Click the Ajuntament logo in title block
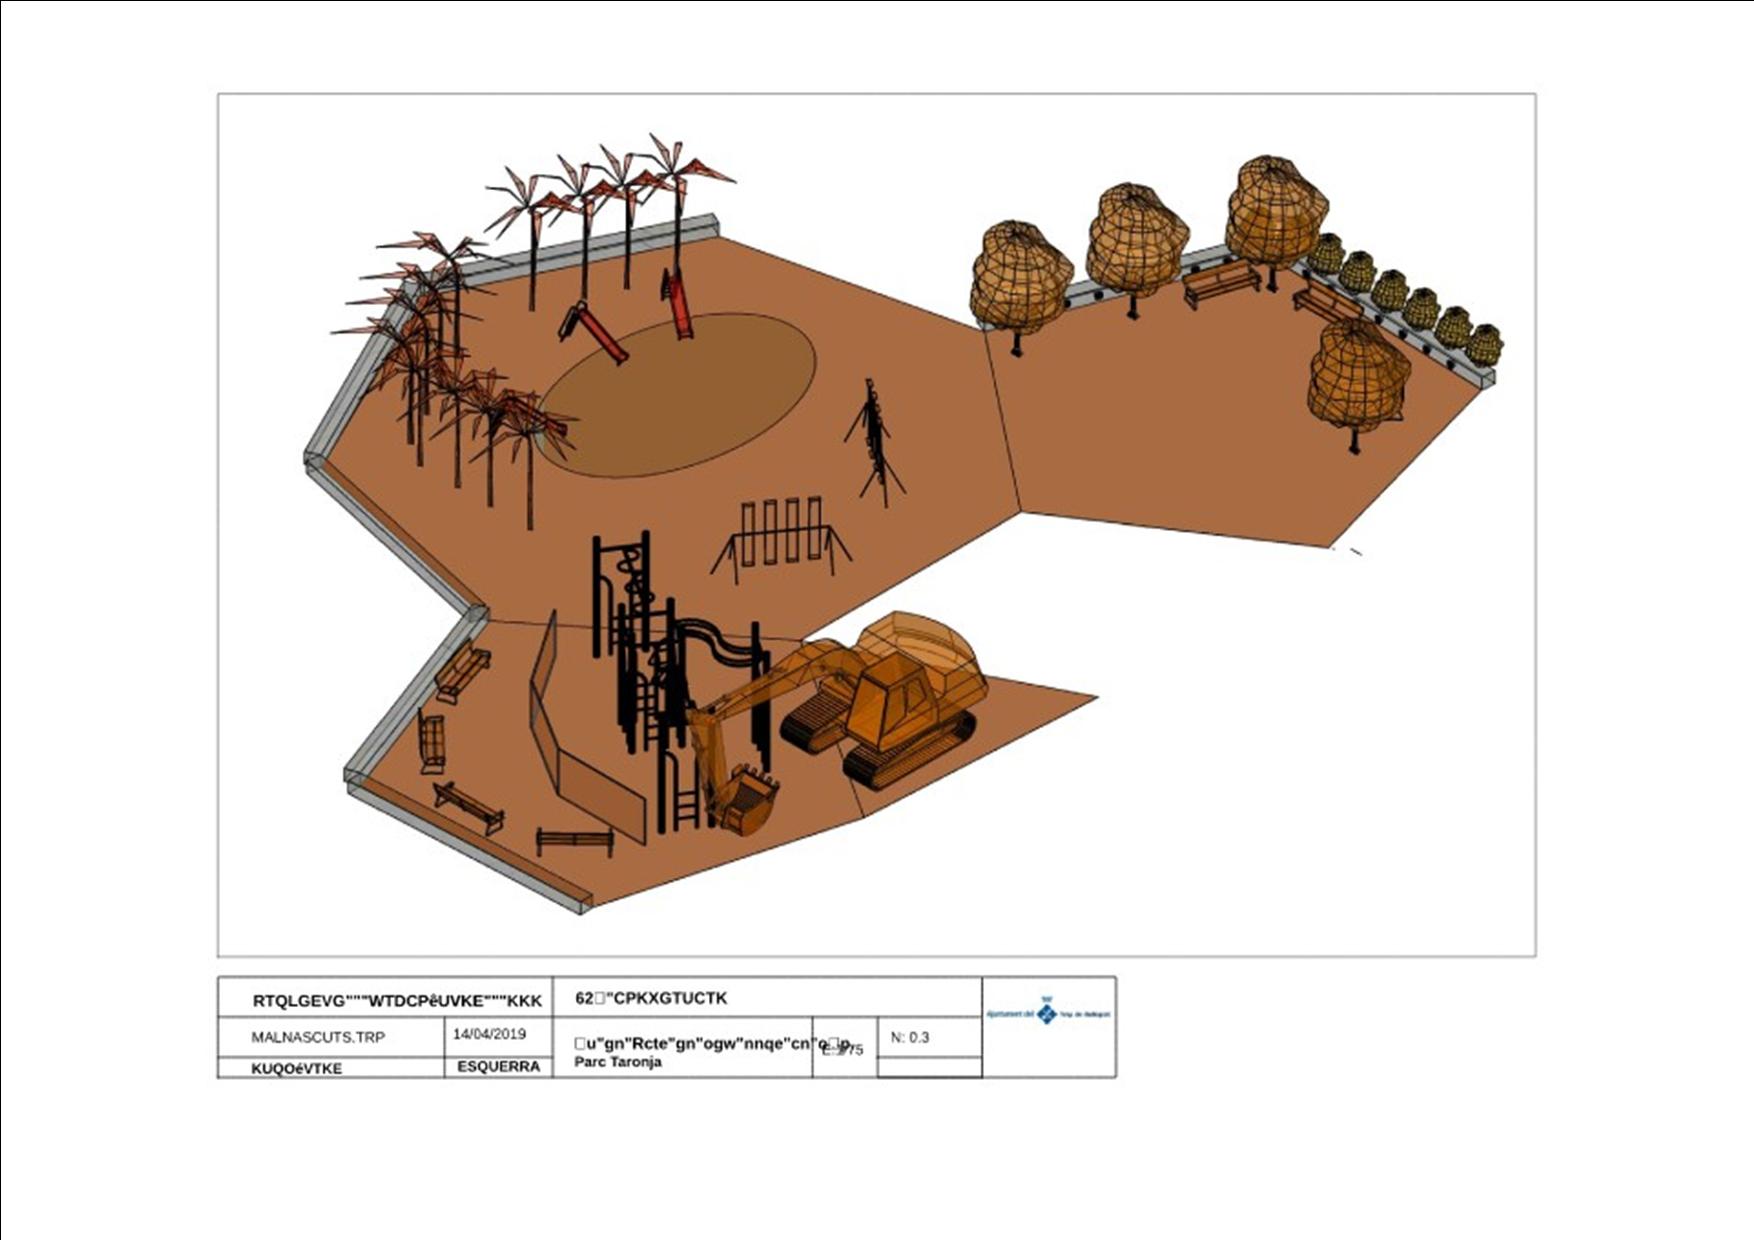Image resolution: width=1754 pixels, height=1240 pixels. (1048, 1014)
